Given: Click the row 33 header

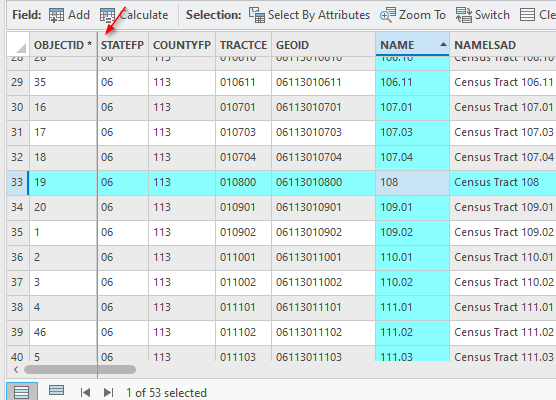Looking at the screenshot, I should pyautogui.click(x=18, y=183).
